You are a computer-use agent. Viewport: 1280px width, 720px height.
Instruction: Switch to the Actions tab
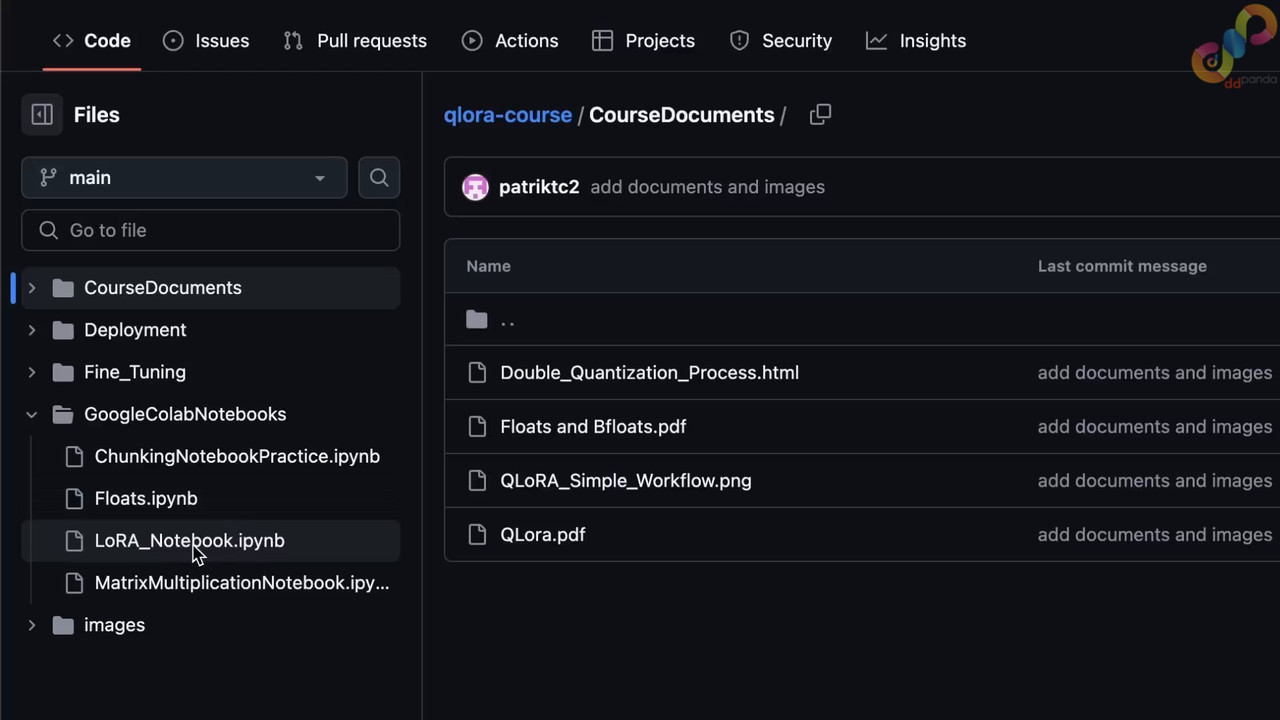coord(510,41)
